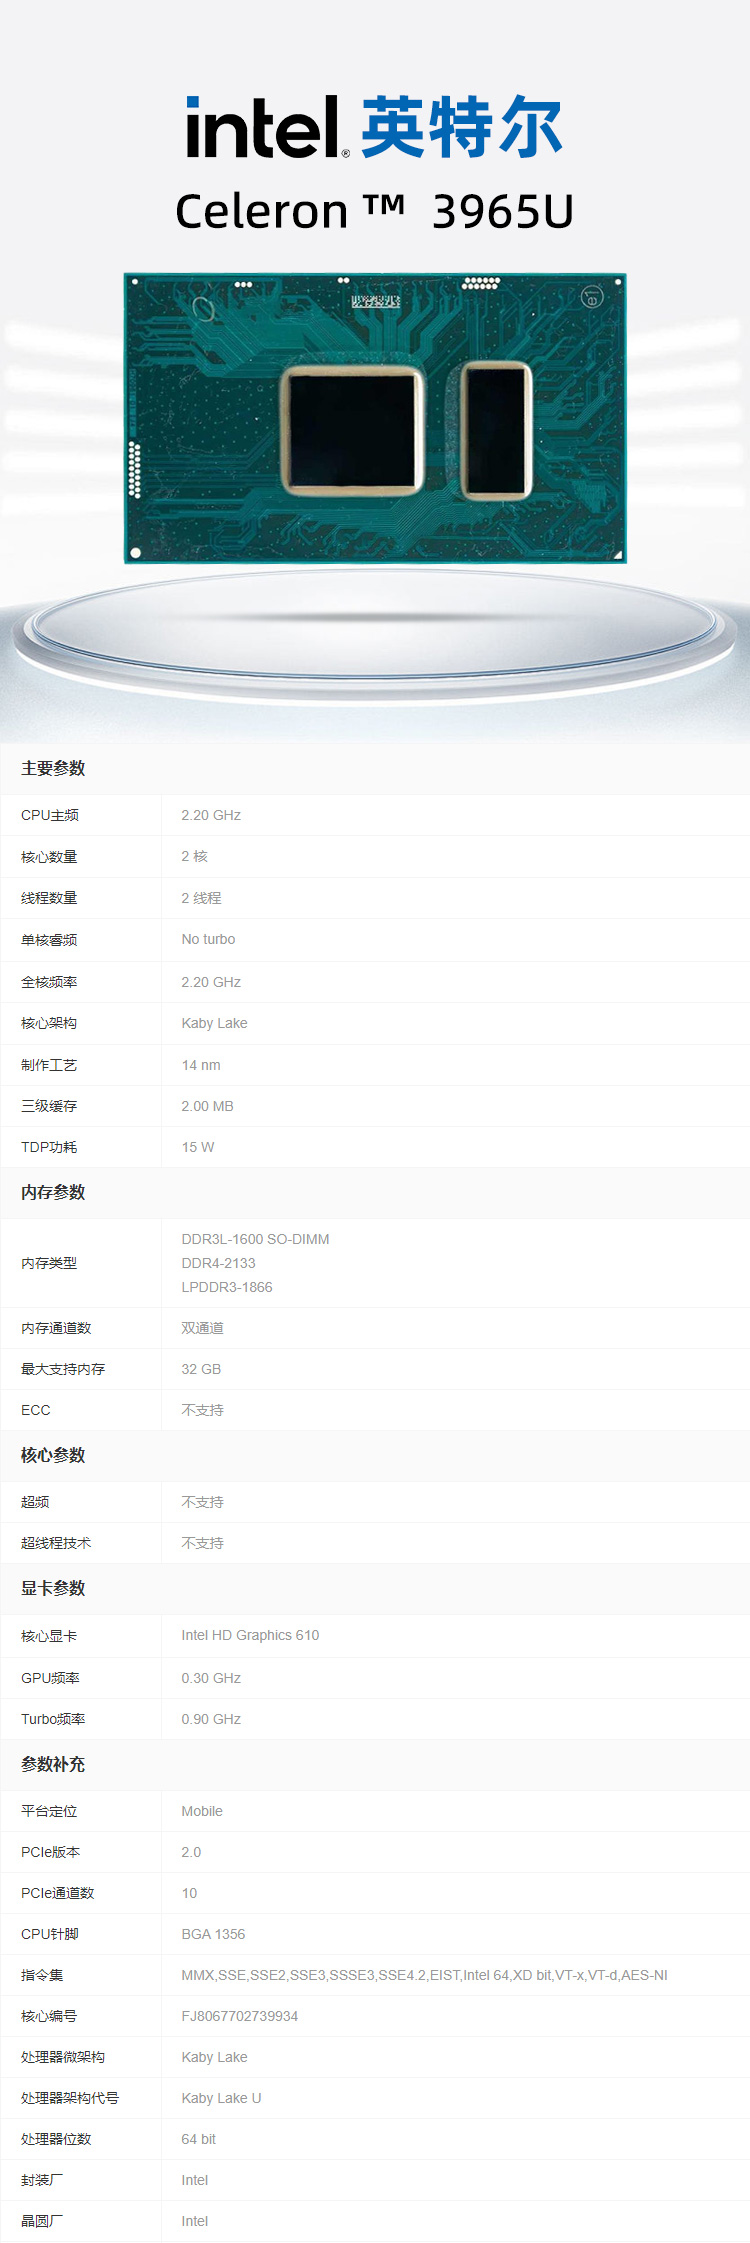Viewport: 750px width, 2243px height.
Task: Click the 晶圆厂 row label
Action: pos(42,2221)
